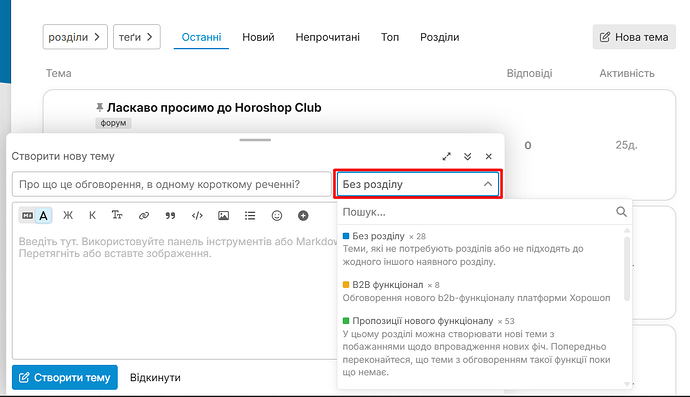Open the теґи filter dropdown
The image size is (690, 397).
click(x=136, y=37)
